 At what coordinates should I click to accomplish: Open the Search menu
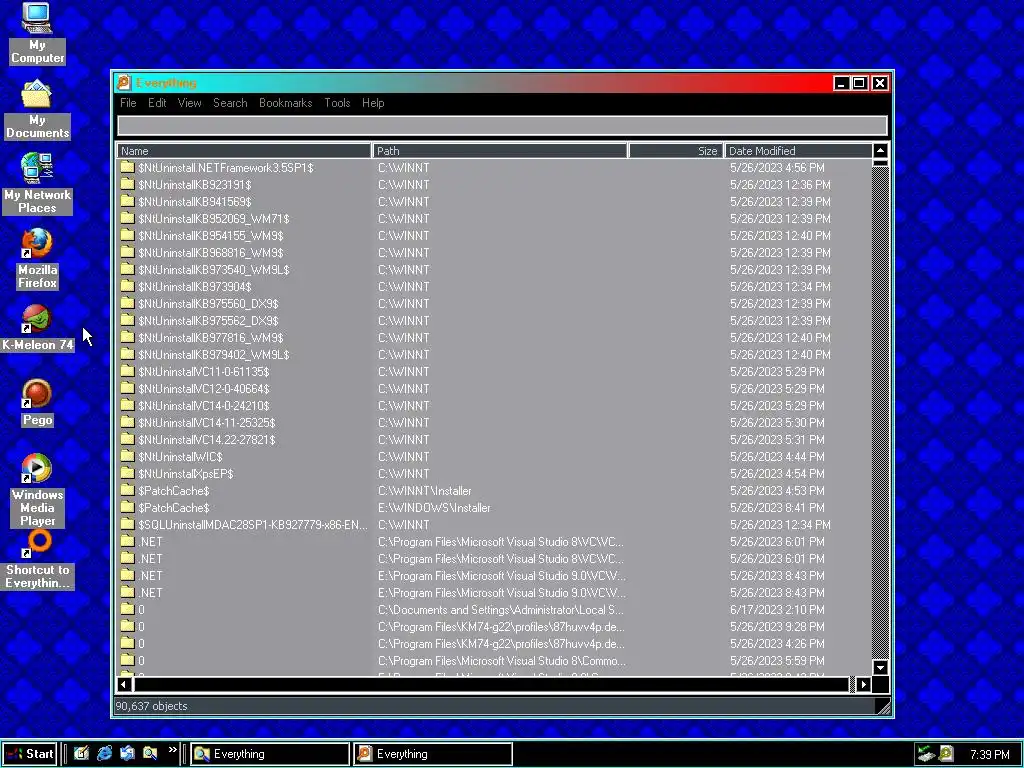pos(230,103)
